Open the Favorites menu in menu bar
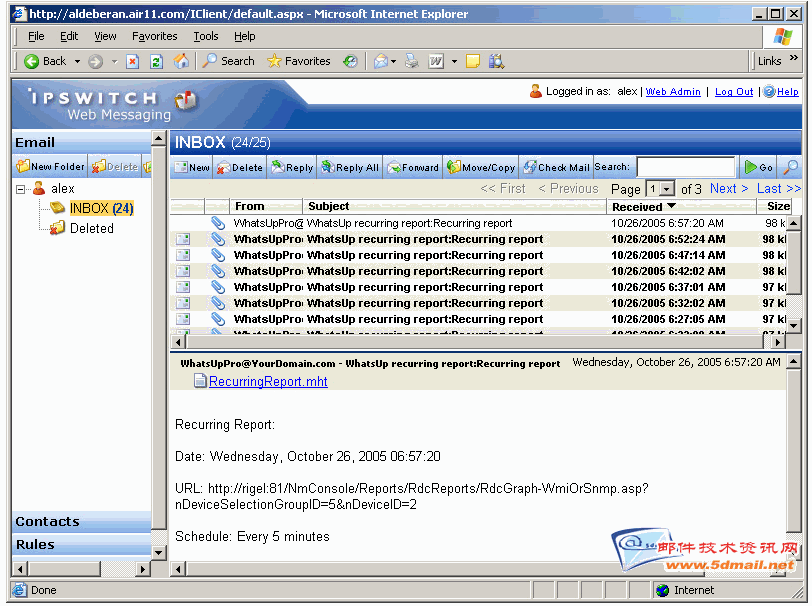The image size is (812, 606). [x=154, y=36]
